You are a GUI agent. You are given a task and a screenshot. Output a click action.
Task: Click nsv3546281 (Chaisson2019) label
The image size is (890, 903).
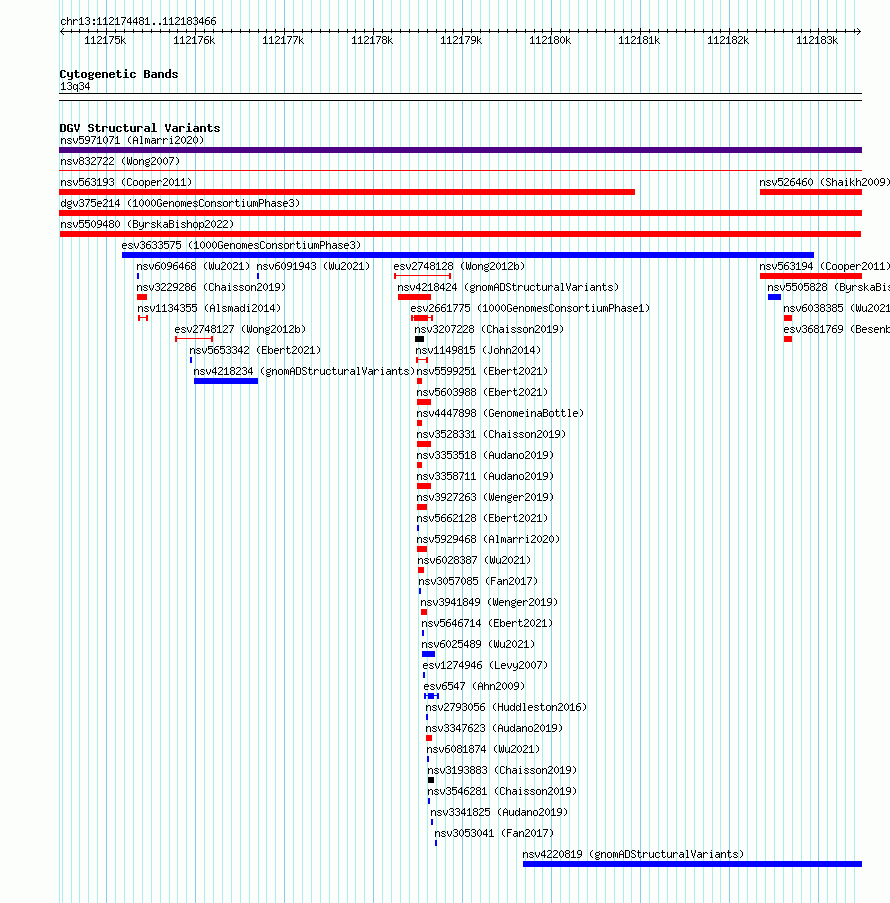502,791
